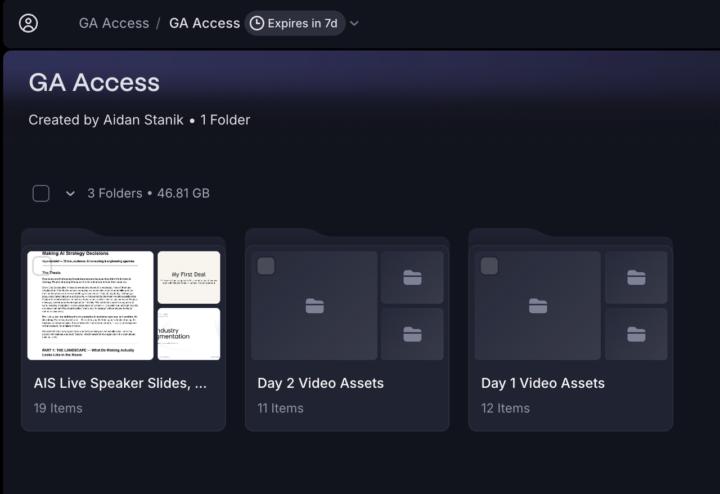The image size is (720, 494).
Task: Select the current GA Access breadcrumb
Action: pos(204,23)
